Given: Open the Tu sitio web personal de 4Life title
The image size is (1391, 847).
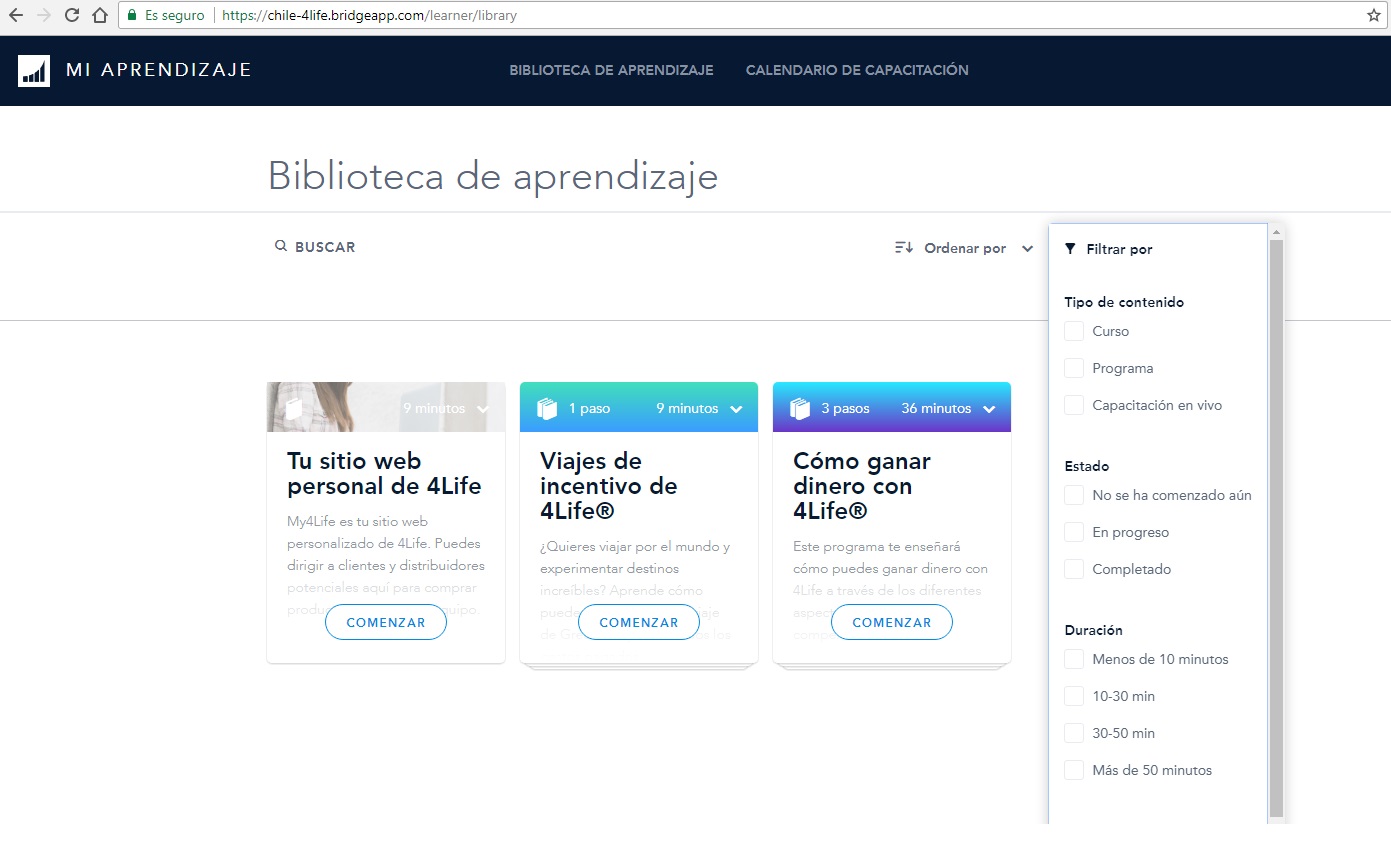Looking at the screenshot, I should pyautogui.click(x=384, y=474).
